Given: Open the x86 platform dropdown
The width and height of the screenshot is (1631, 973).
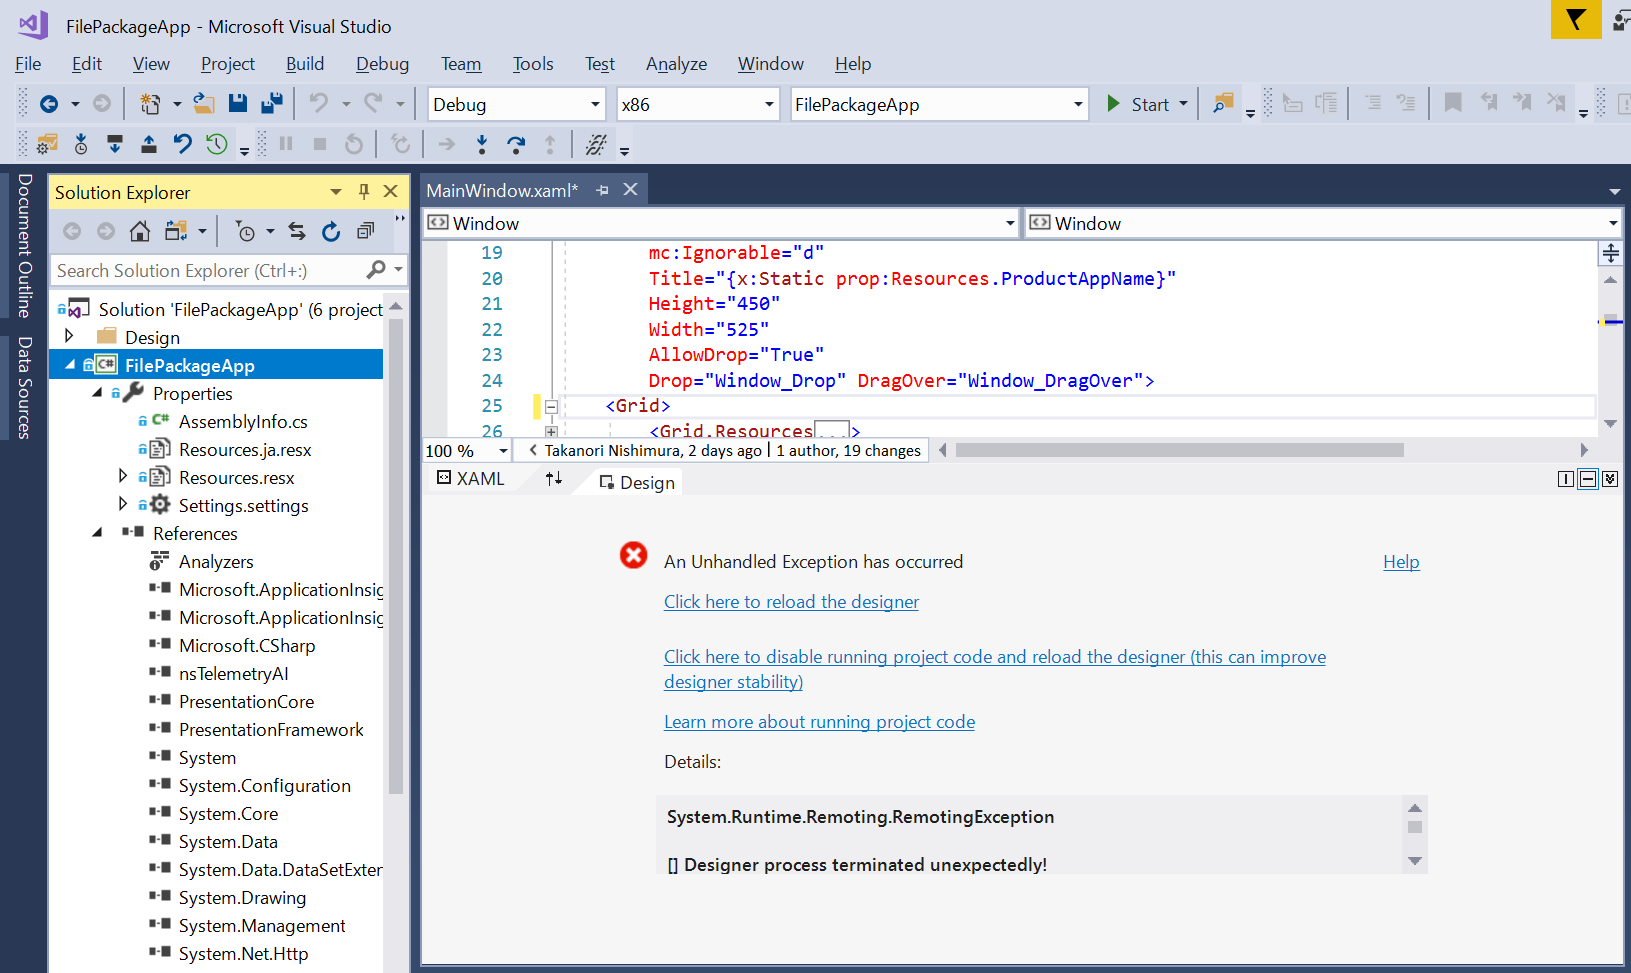Looking at the screenshot, I should (x=766, y=103).
